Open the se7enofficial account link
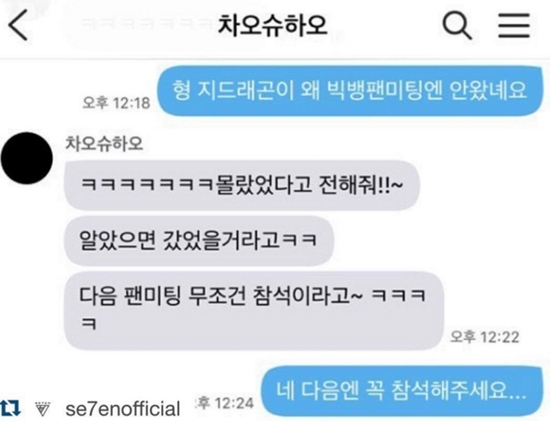This screenshot has width=550, height=421. pyautogui.click(x=123, y=409)
